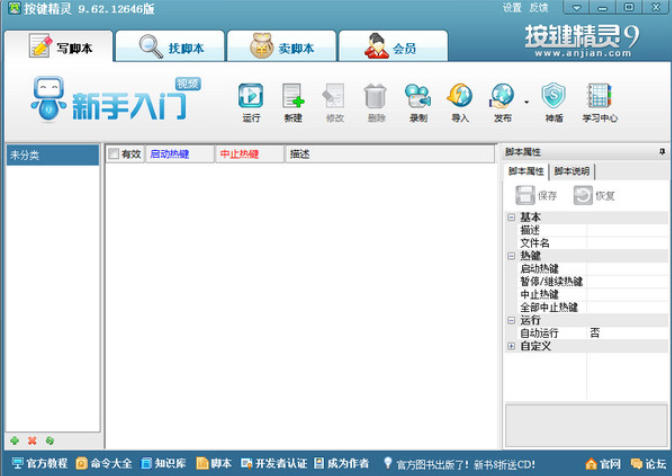Sort by 中止热键 column header
The height and width of the screenshot is (476, 672).
(249, 154)
